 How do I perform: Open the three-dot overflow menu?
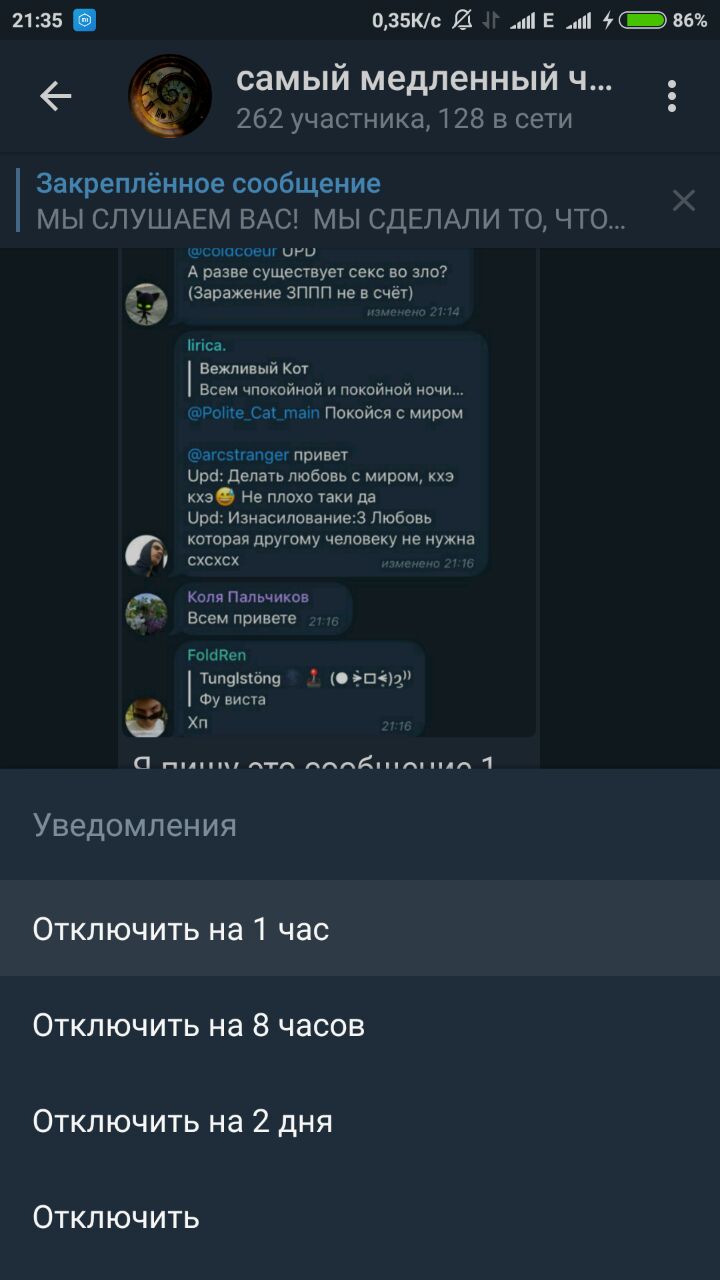point(672,96)
